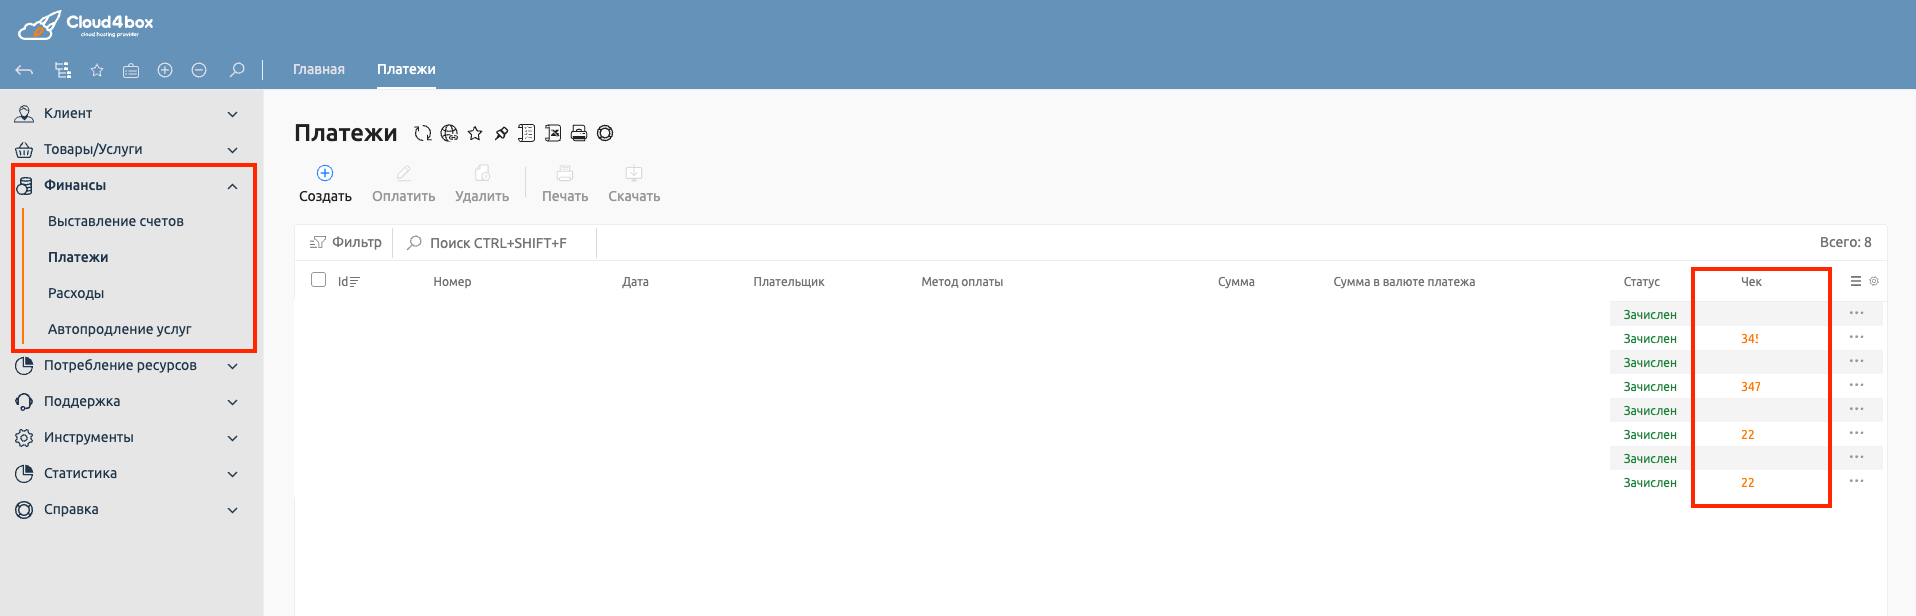
Task: Export list with the spreadsheet X icon
Action: 553,133
